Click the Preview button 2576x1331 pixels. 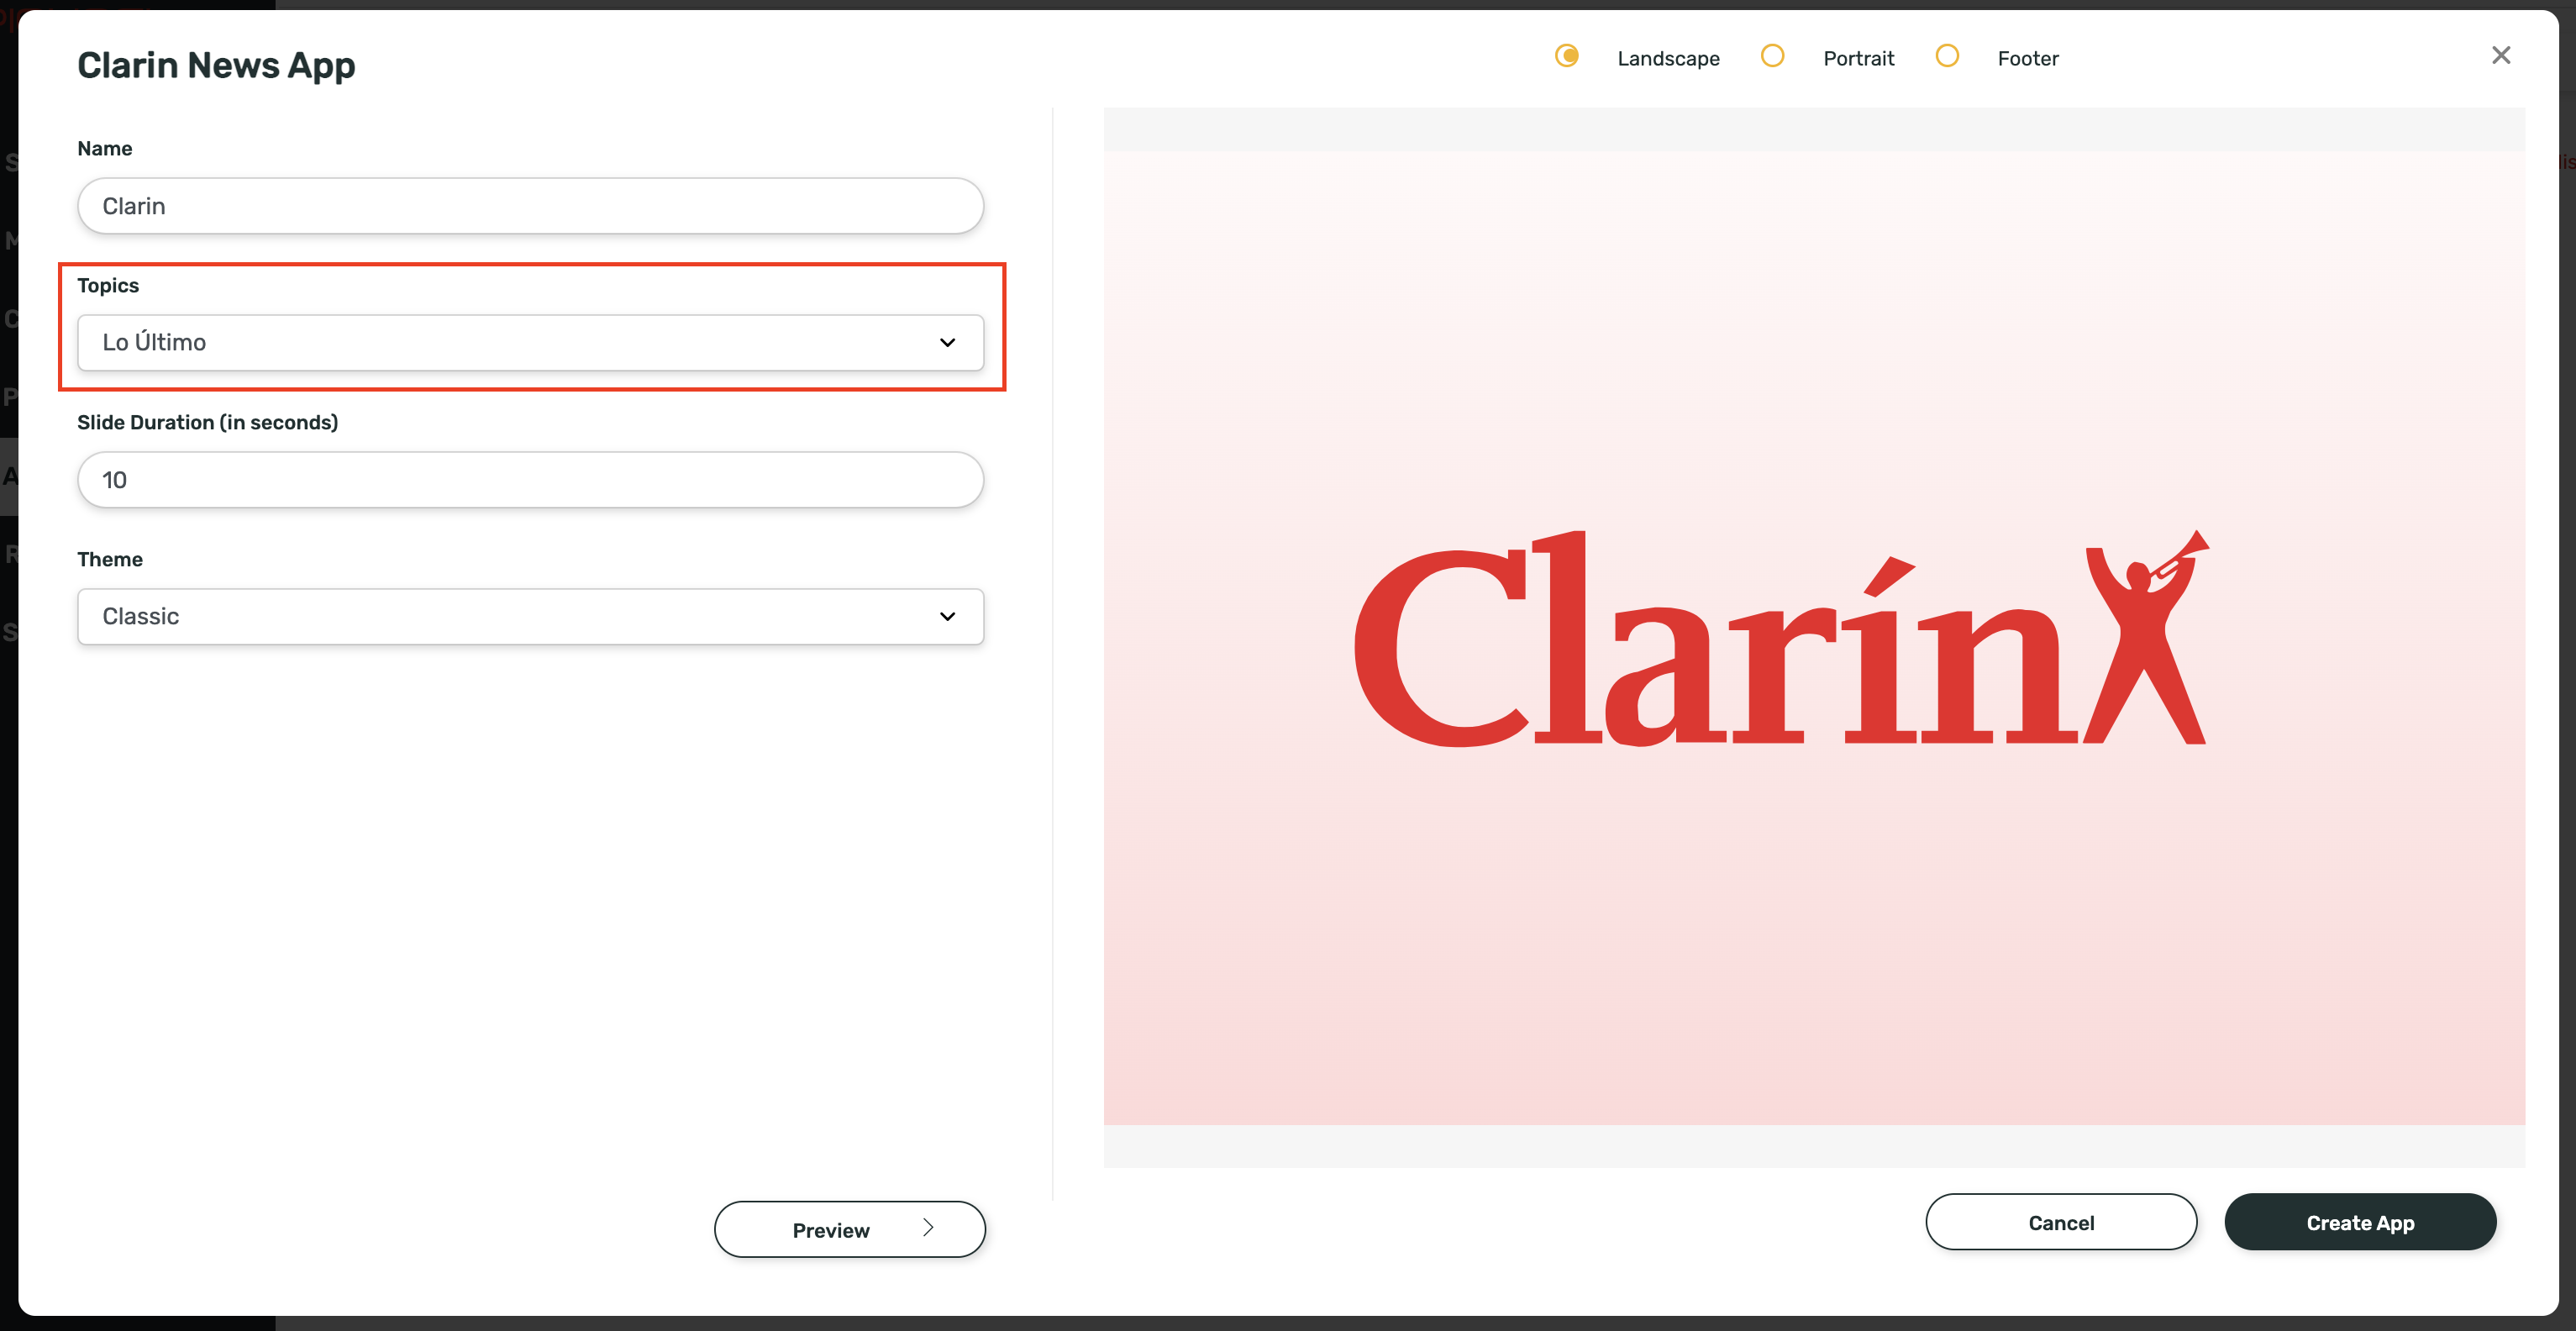(x=850, y=1230)
